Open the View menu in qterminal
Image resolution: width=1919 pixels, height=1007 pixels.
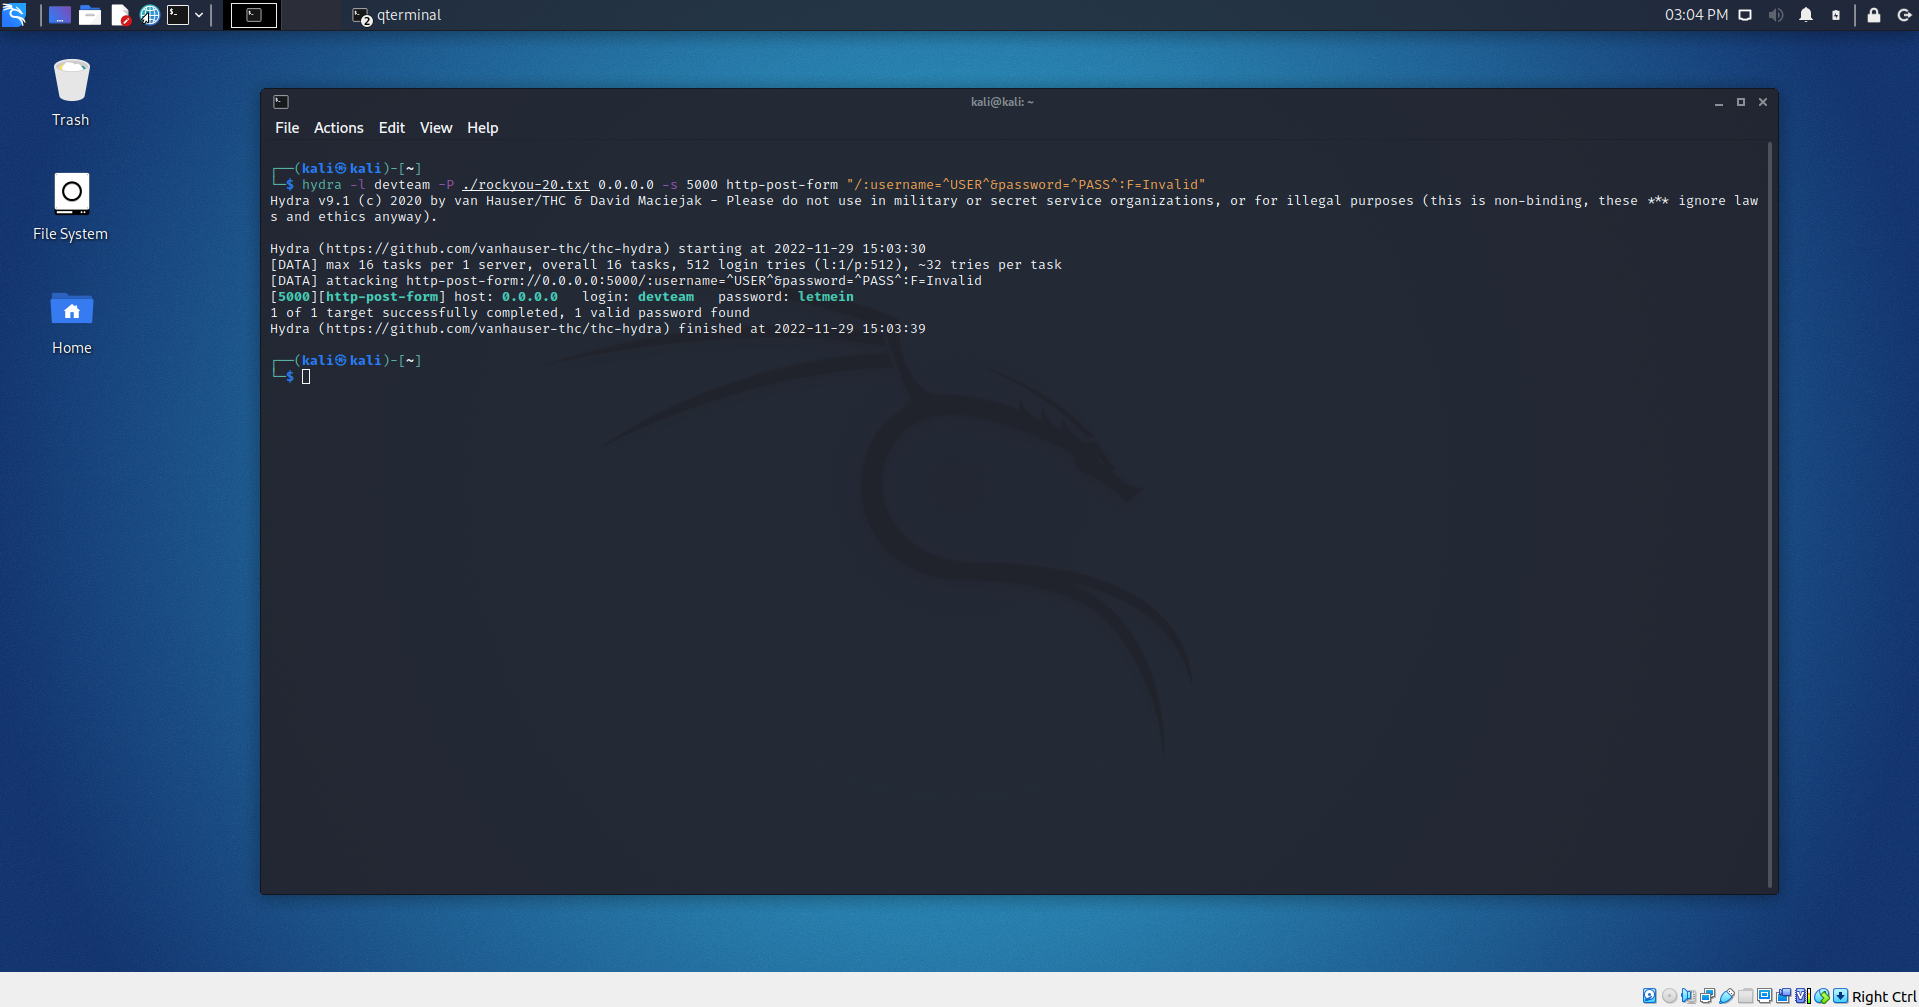click(x=436, y=128)
